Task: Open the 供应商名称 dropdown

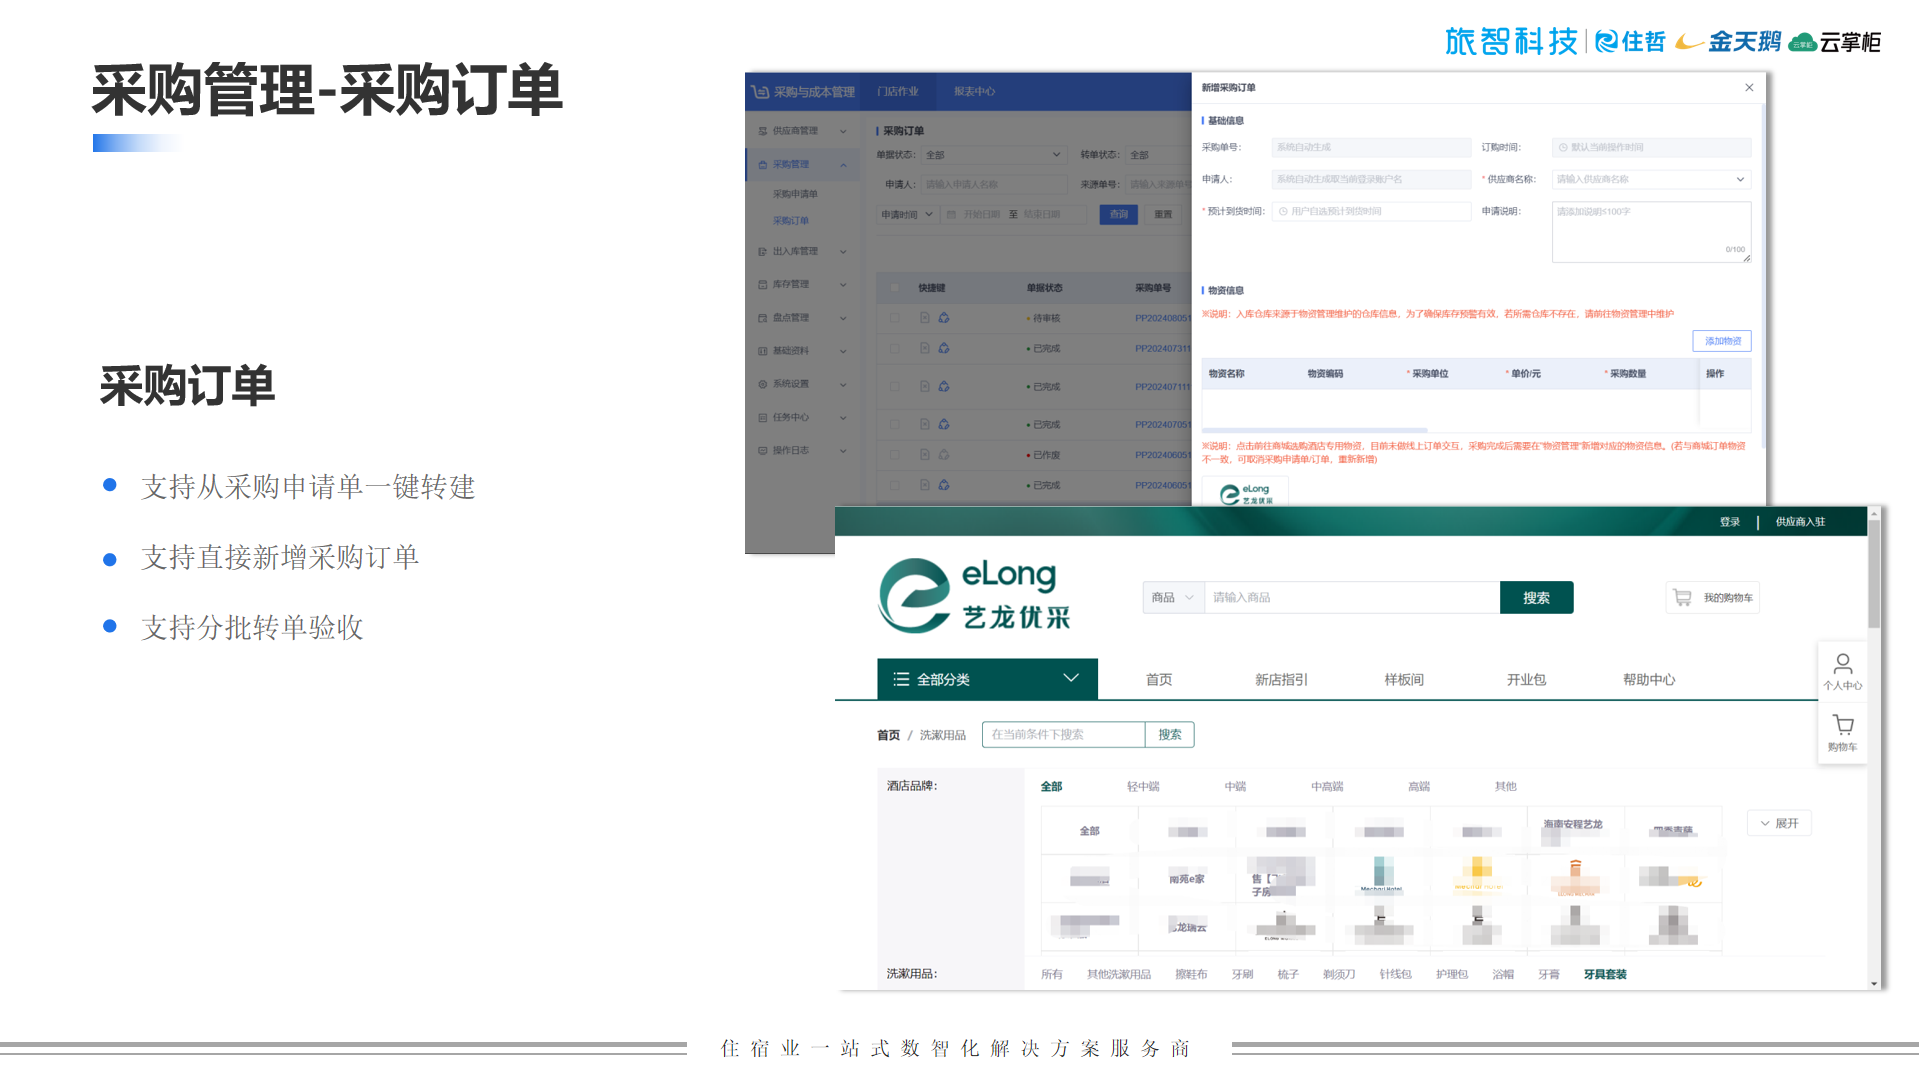Action: [x=1650, y=179]
